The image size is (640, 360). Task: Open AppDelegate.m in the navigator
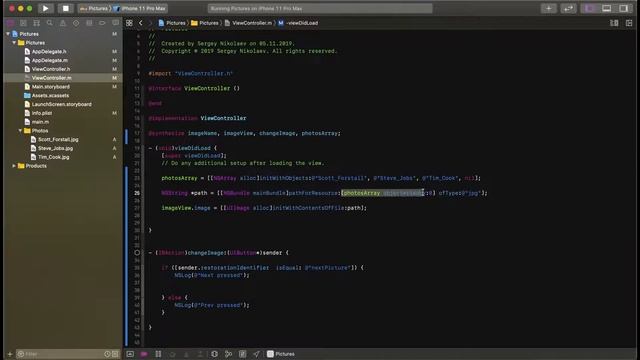pyautogui.click(x=50, y=60)
